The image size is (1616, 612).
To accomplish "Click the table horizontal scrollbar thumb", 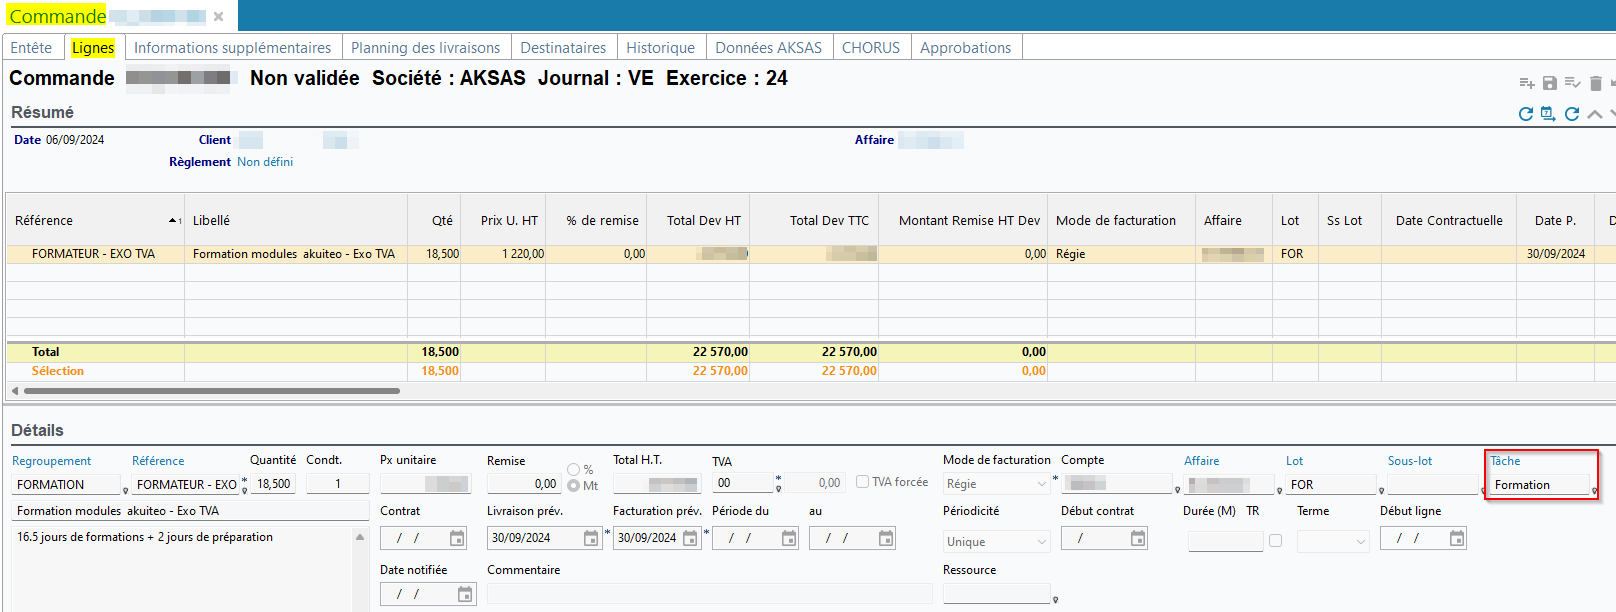I will coord(212,391).
